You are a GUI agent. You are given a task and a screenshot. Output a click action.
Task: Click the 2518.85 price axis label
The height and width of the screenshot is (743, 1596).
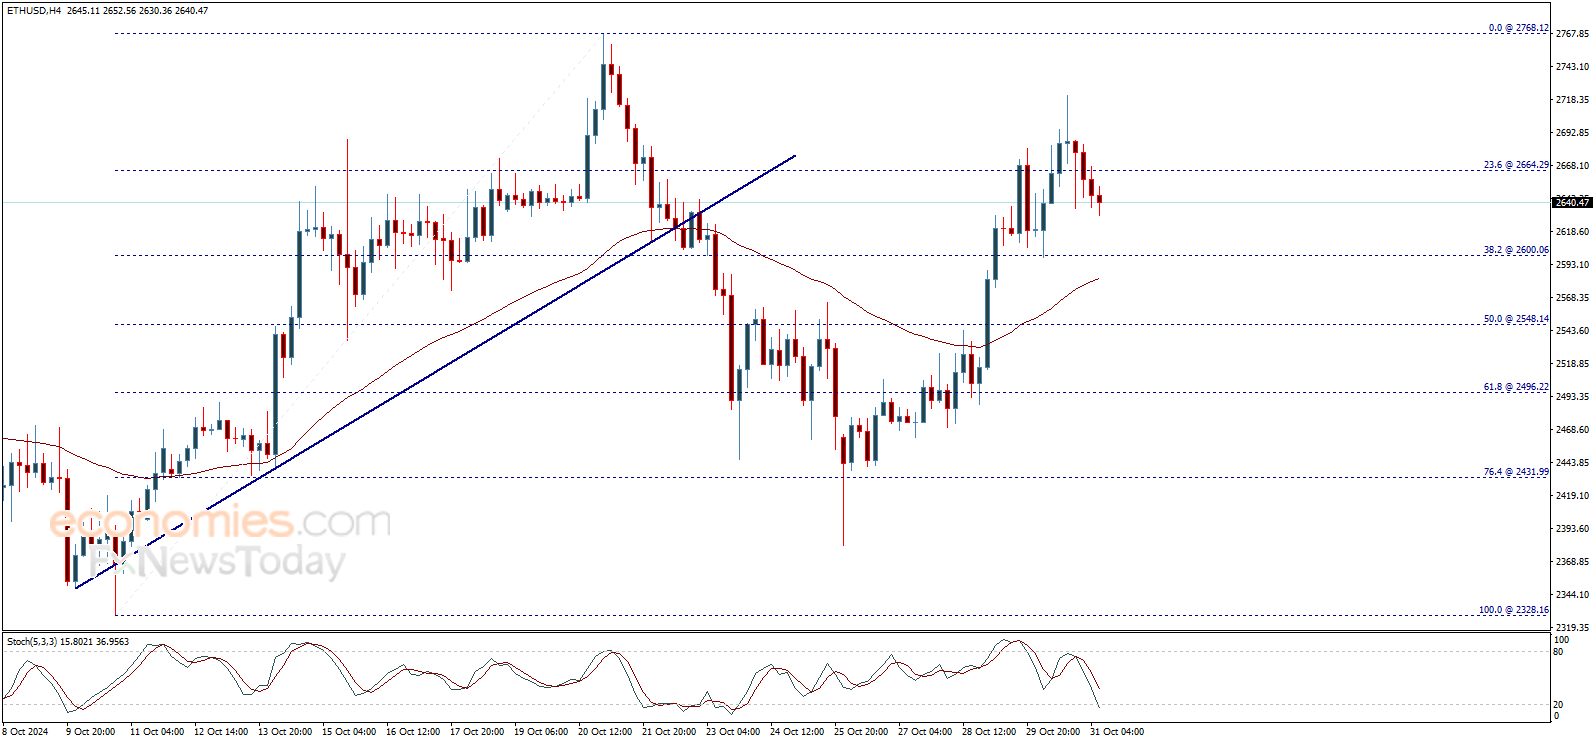tap(1572, 364)
